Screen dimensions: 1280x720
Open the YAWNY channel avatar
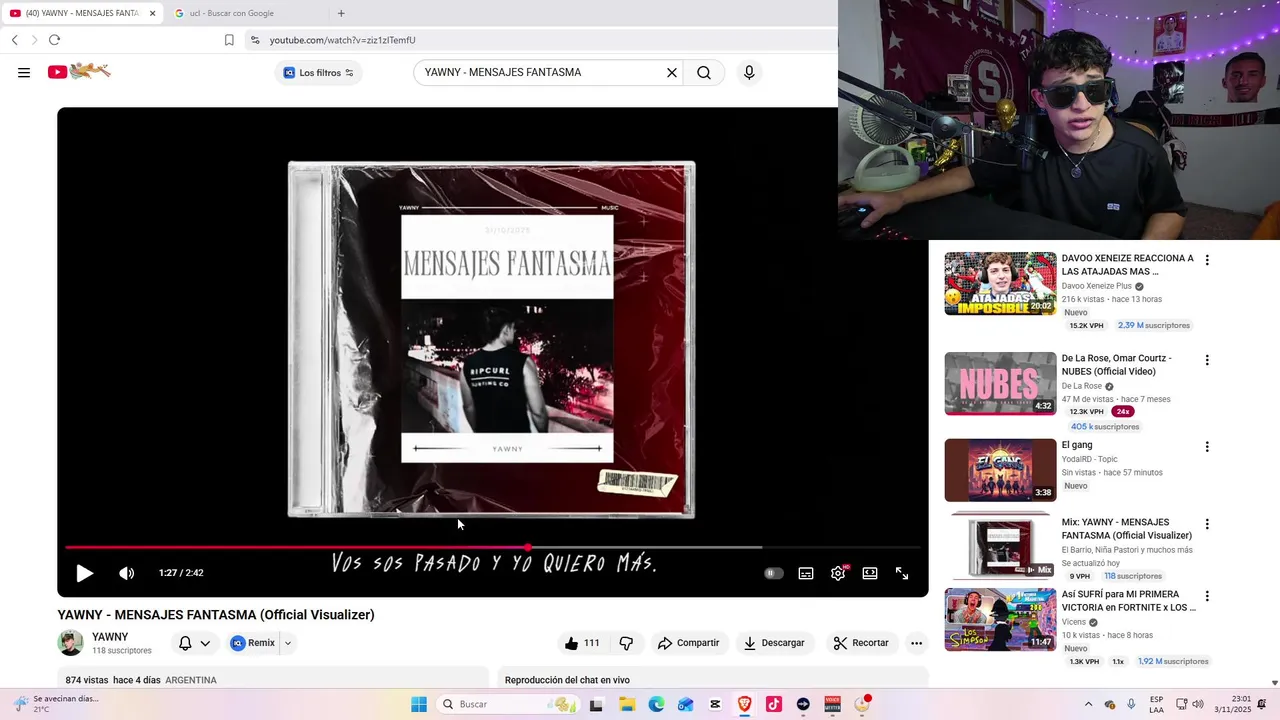pos(70,643)
